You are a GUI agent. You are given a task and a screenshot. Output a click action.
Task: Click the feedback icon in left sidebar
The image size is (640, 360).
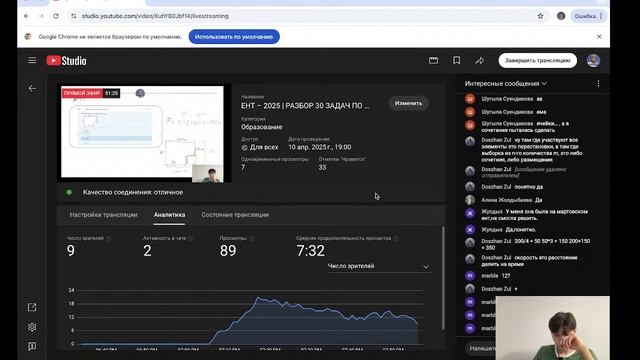tap(32, 346)
